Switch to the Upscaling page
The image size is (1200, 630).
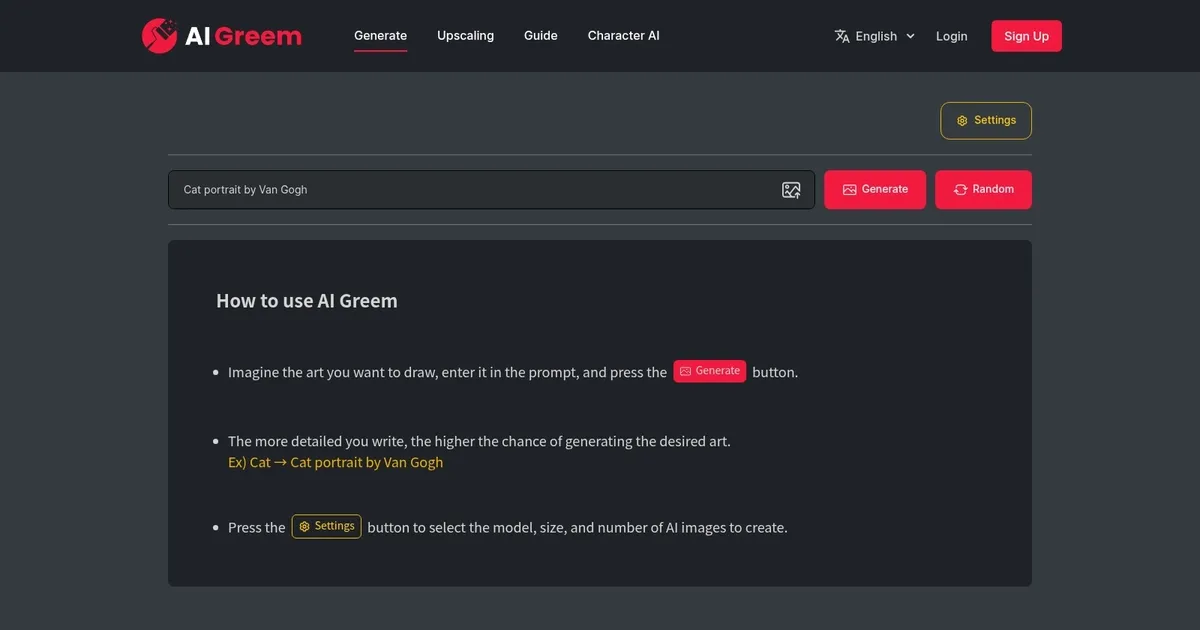click(x=465, y=36)
